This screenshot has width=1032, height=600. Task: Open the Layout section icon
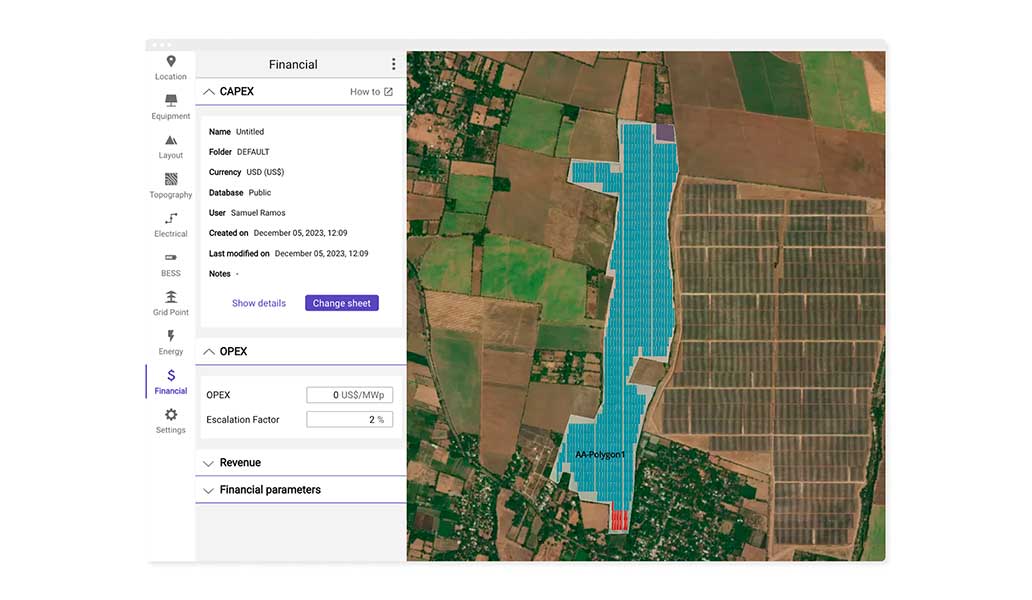(x=171, y=146)
